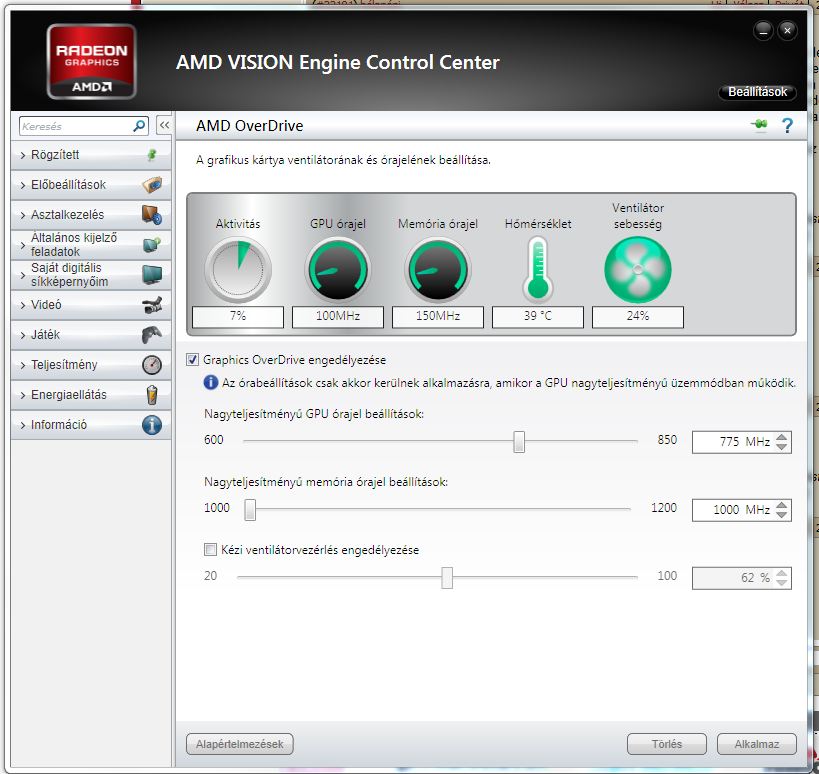Image resolution: width=819 pixels, height=774 pixels.
Task: Click the Hőmérséklet thermometer icon
Action: click(x=537, y=269)
